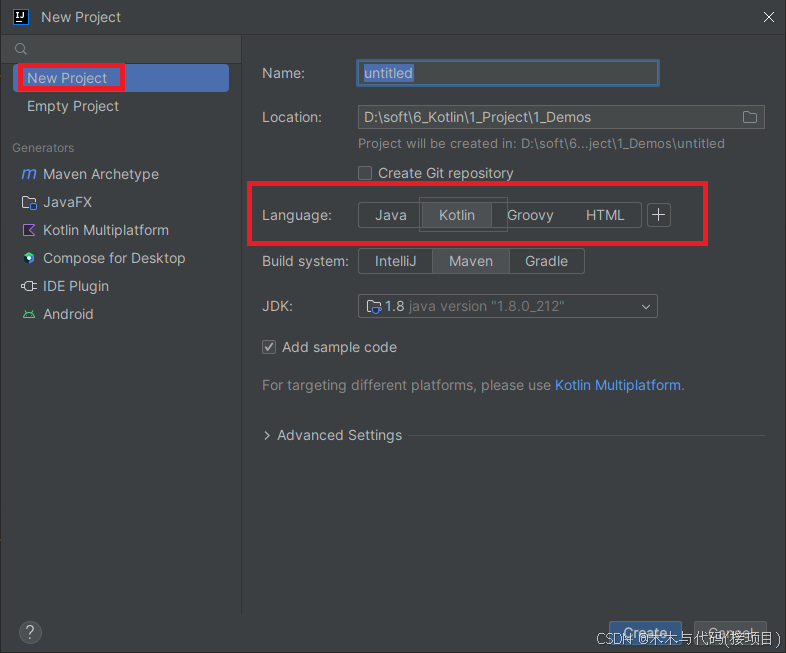This screenshot has height=653, width=786.
Task: Click the Cancel button
Action: click(730, 633)
